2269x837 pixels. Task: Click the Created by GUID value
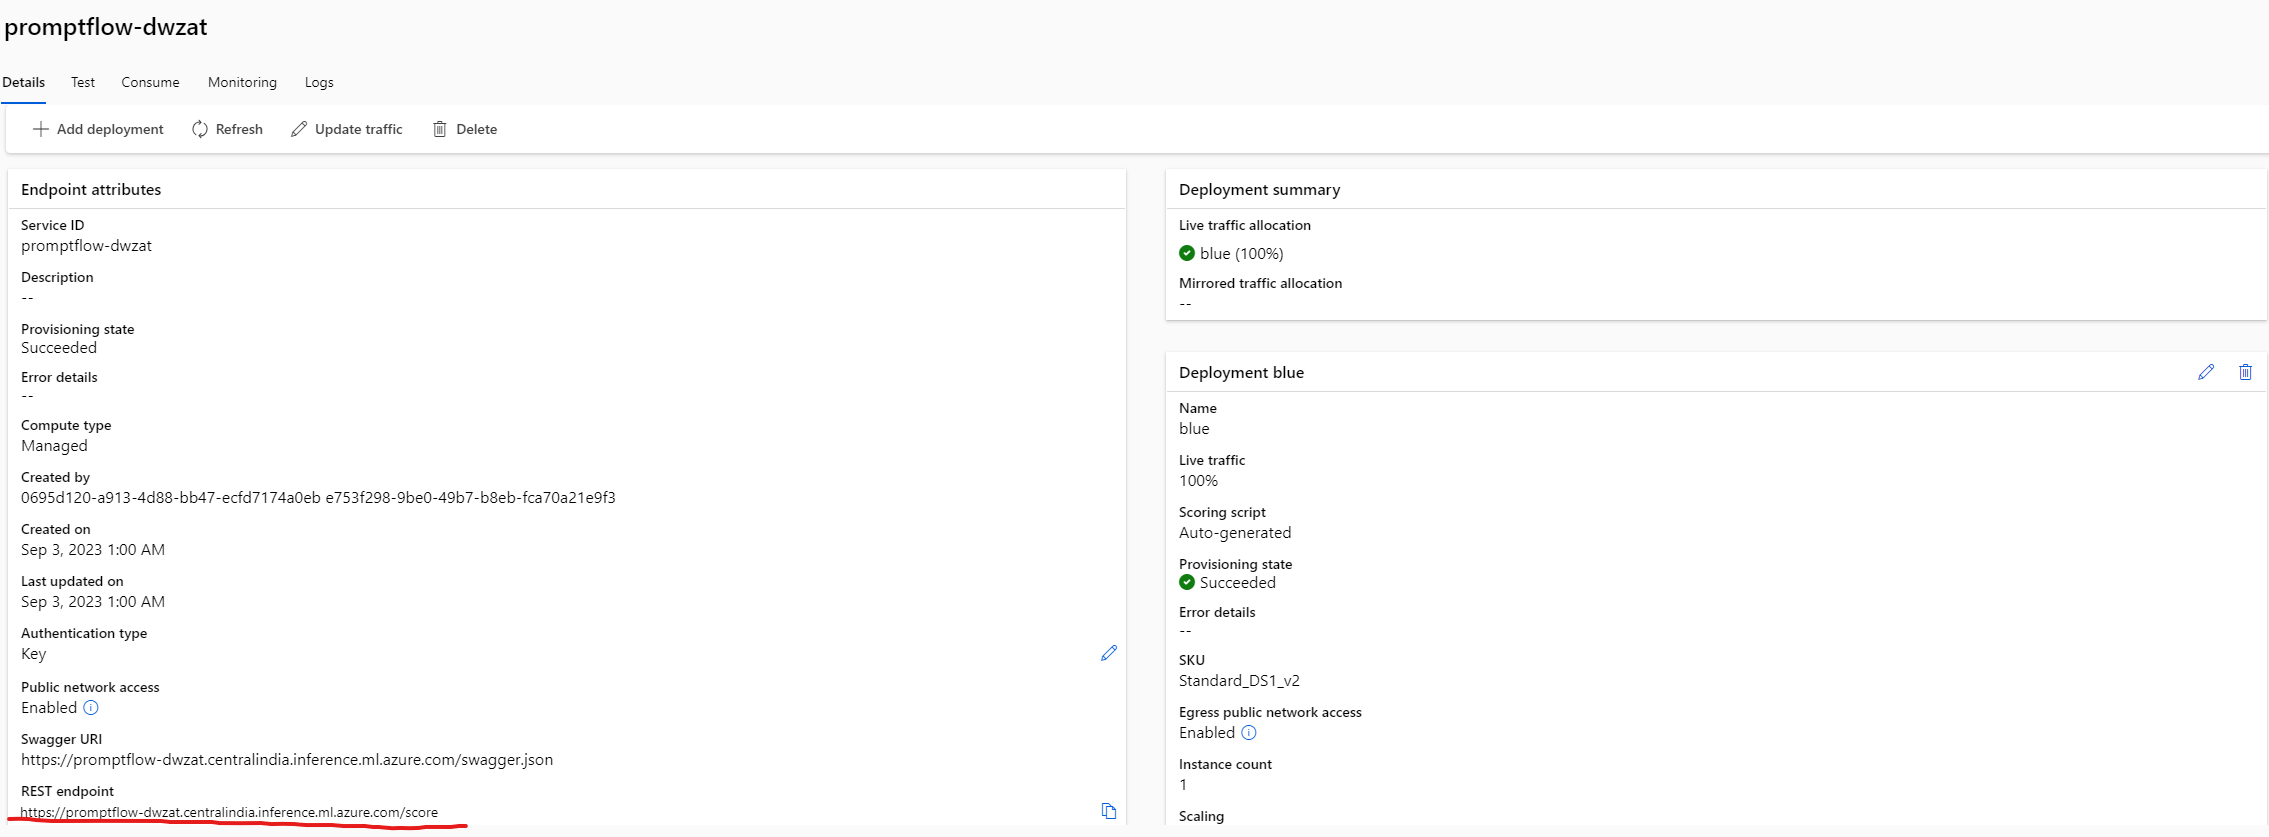point(318,498)
